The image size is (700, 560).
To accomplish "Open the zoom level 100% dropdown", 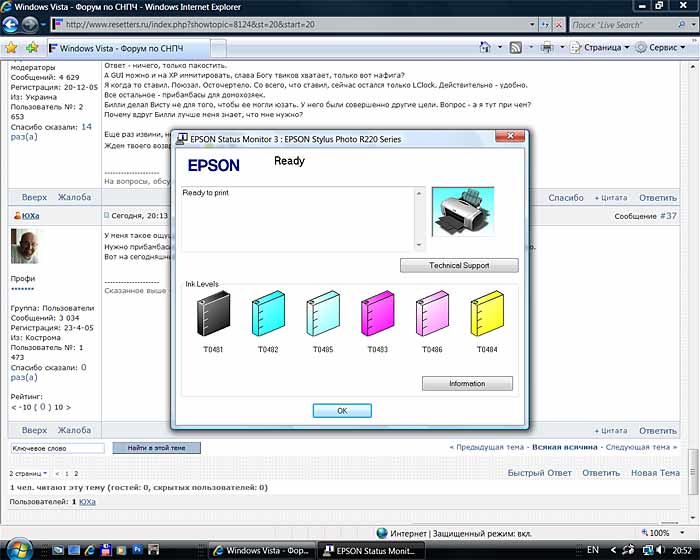I will tap(682, 533).
